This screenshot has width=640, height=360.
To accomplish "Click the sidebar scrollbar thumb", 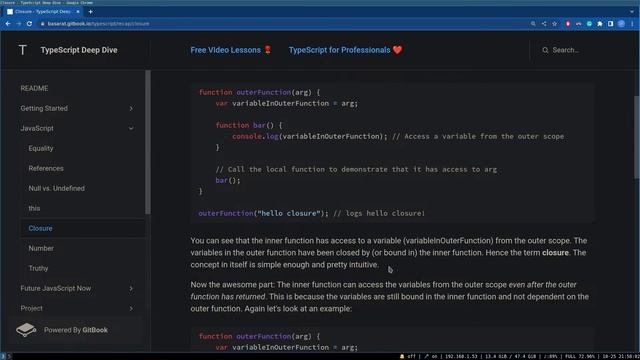I will [x=148, y=142].
